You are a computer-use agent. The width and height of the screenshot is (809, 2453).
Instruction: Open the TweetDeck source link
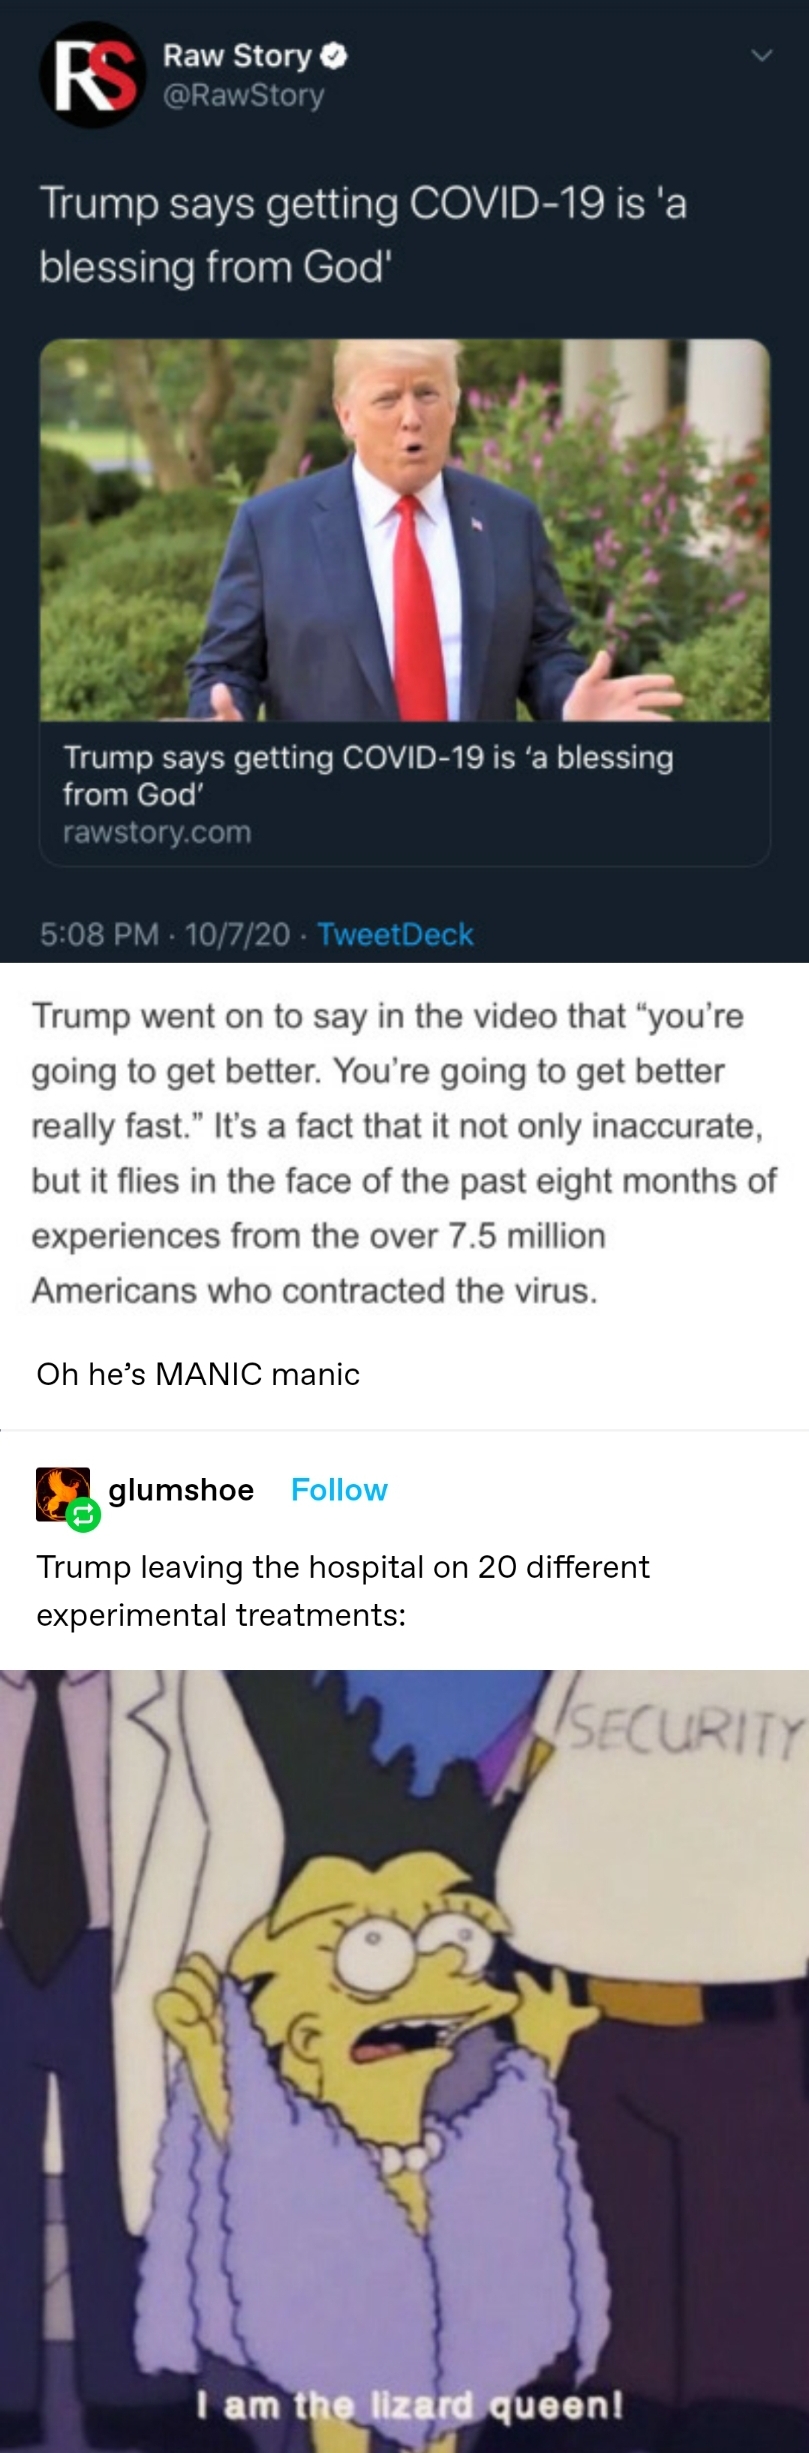point(395,934)
